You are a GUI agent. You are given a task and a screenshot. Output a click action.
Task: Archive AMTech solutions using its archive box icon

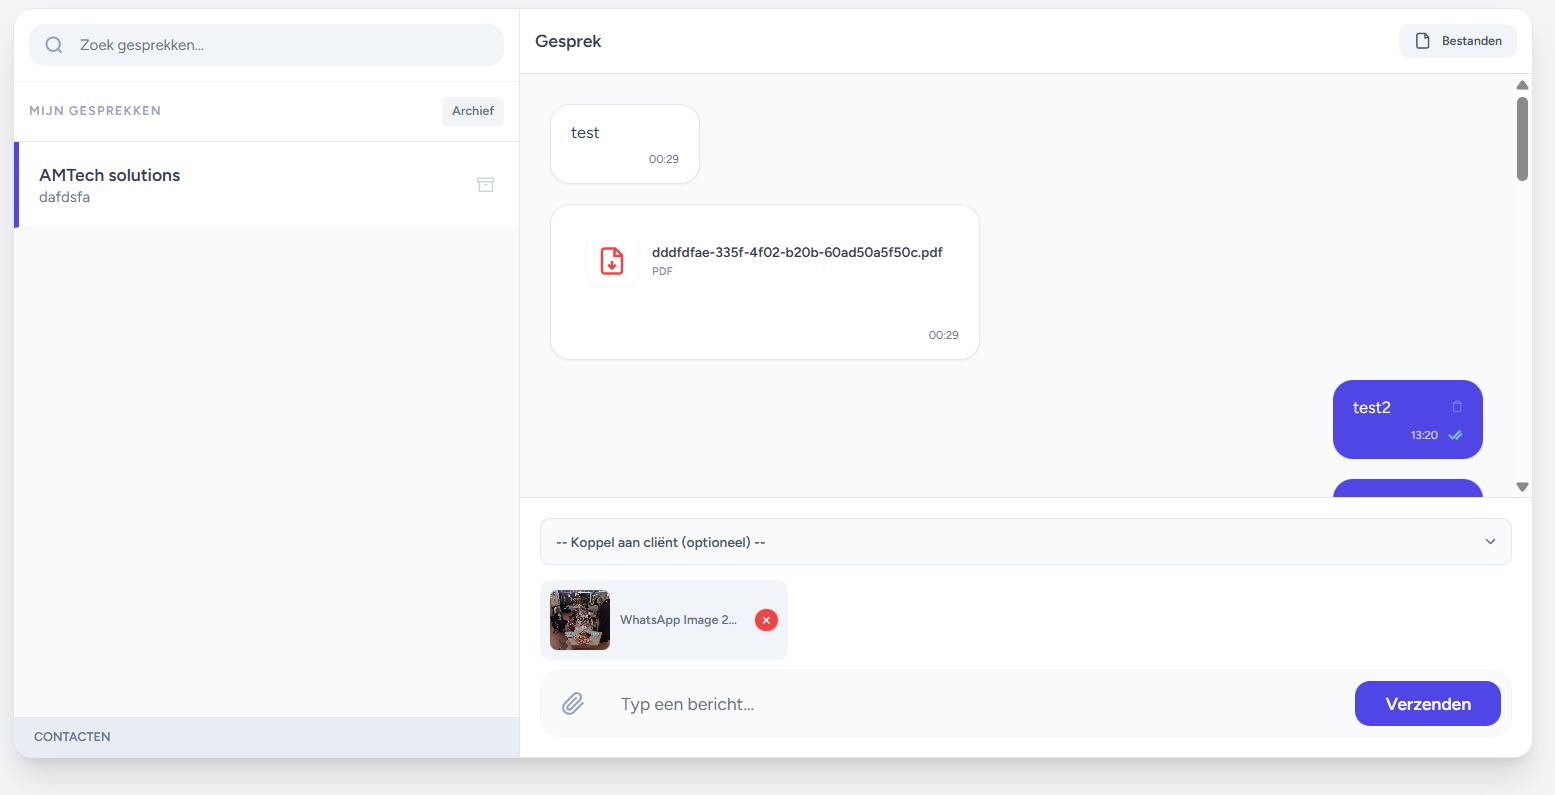point(485,185)
